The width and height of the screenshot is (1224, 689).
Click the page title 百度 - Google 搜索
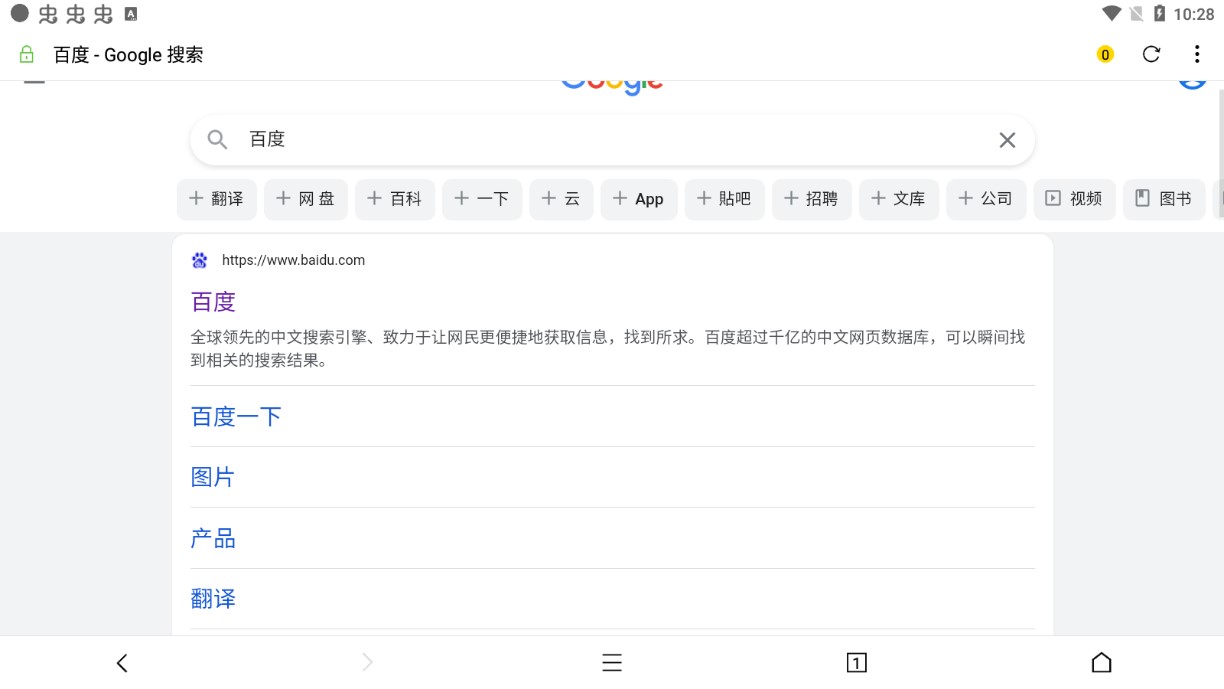128,55
